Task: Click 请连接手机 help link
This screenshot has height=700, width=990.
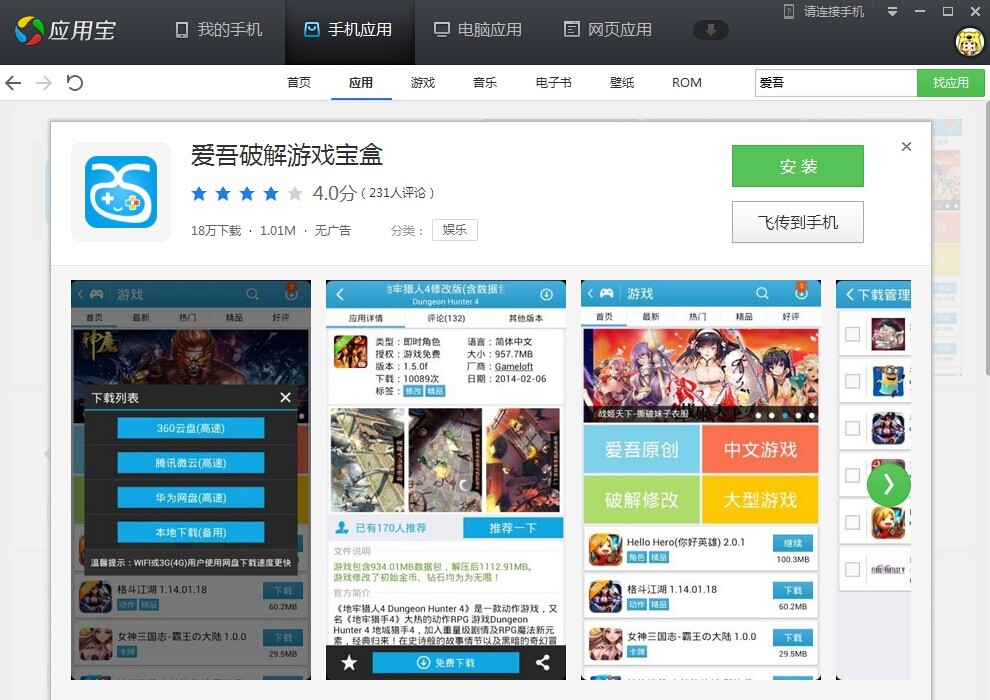Action: pyautogui.click(x=824, y=11)
